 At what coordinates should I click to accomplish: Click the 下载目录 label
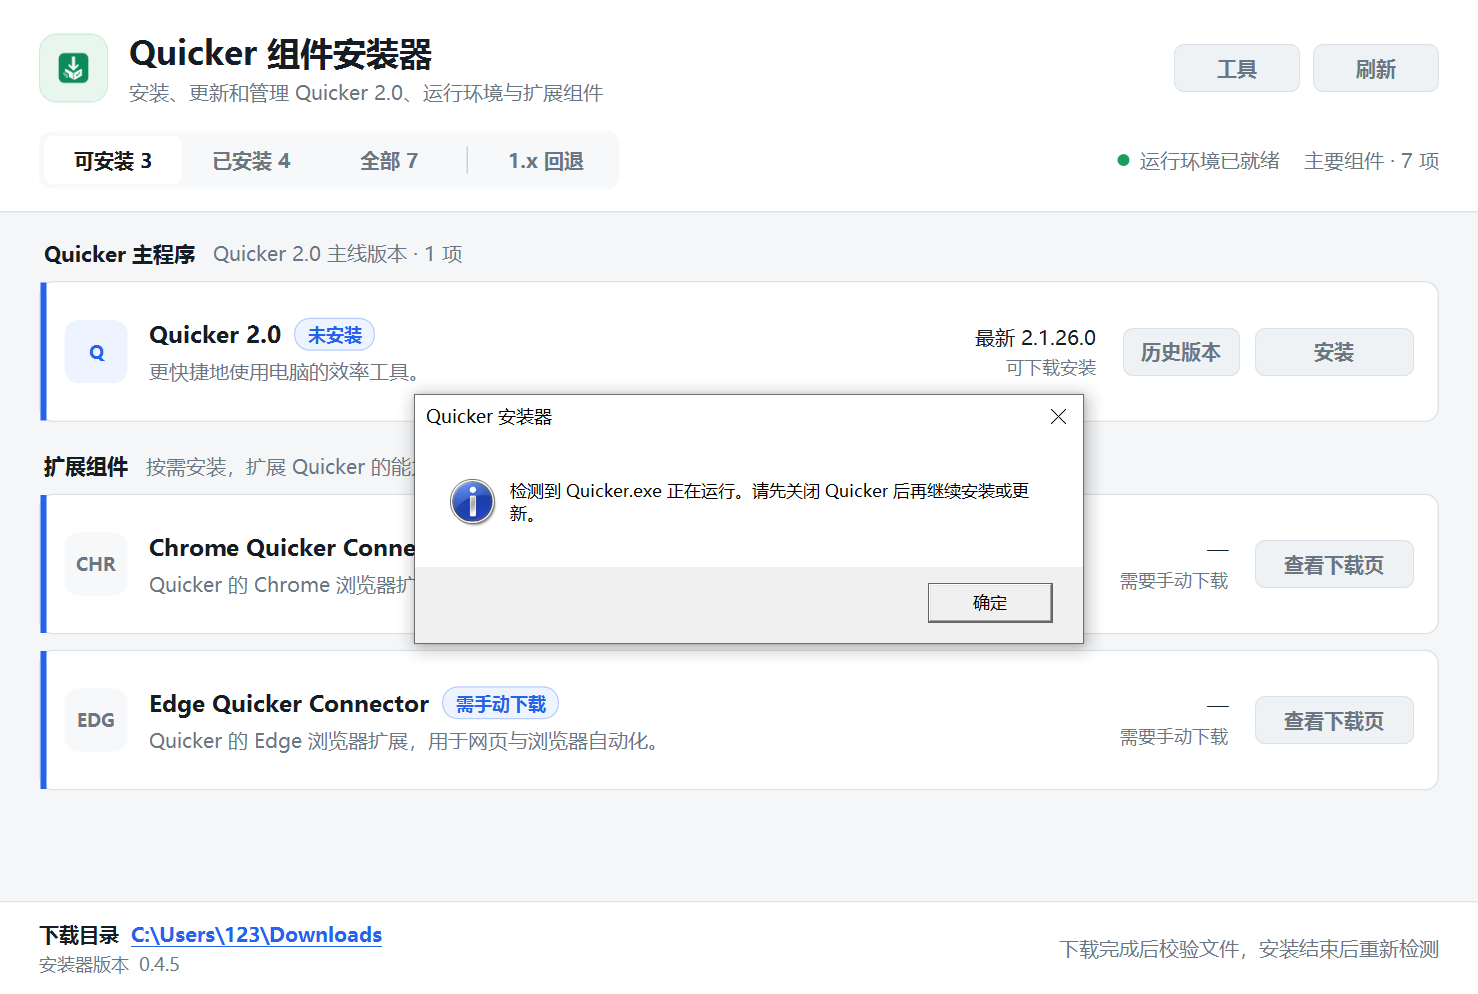79,935
